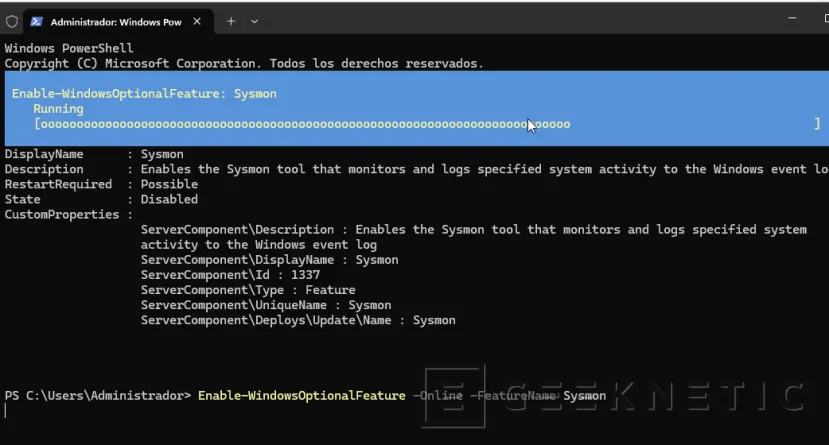Screen dimensions: 829x445
Task: Open a new tab with the plus button
Action: pos(231,22)
